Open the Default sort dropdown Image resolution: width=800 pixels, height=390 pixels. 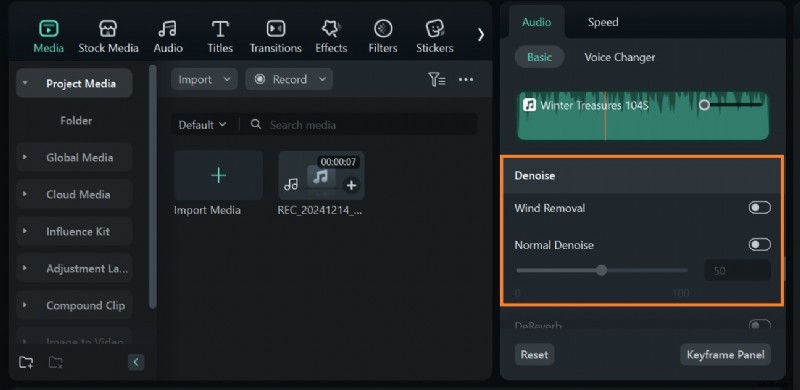[x=202, y=125]
